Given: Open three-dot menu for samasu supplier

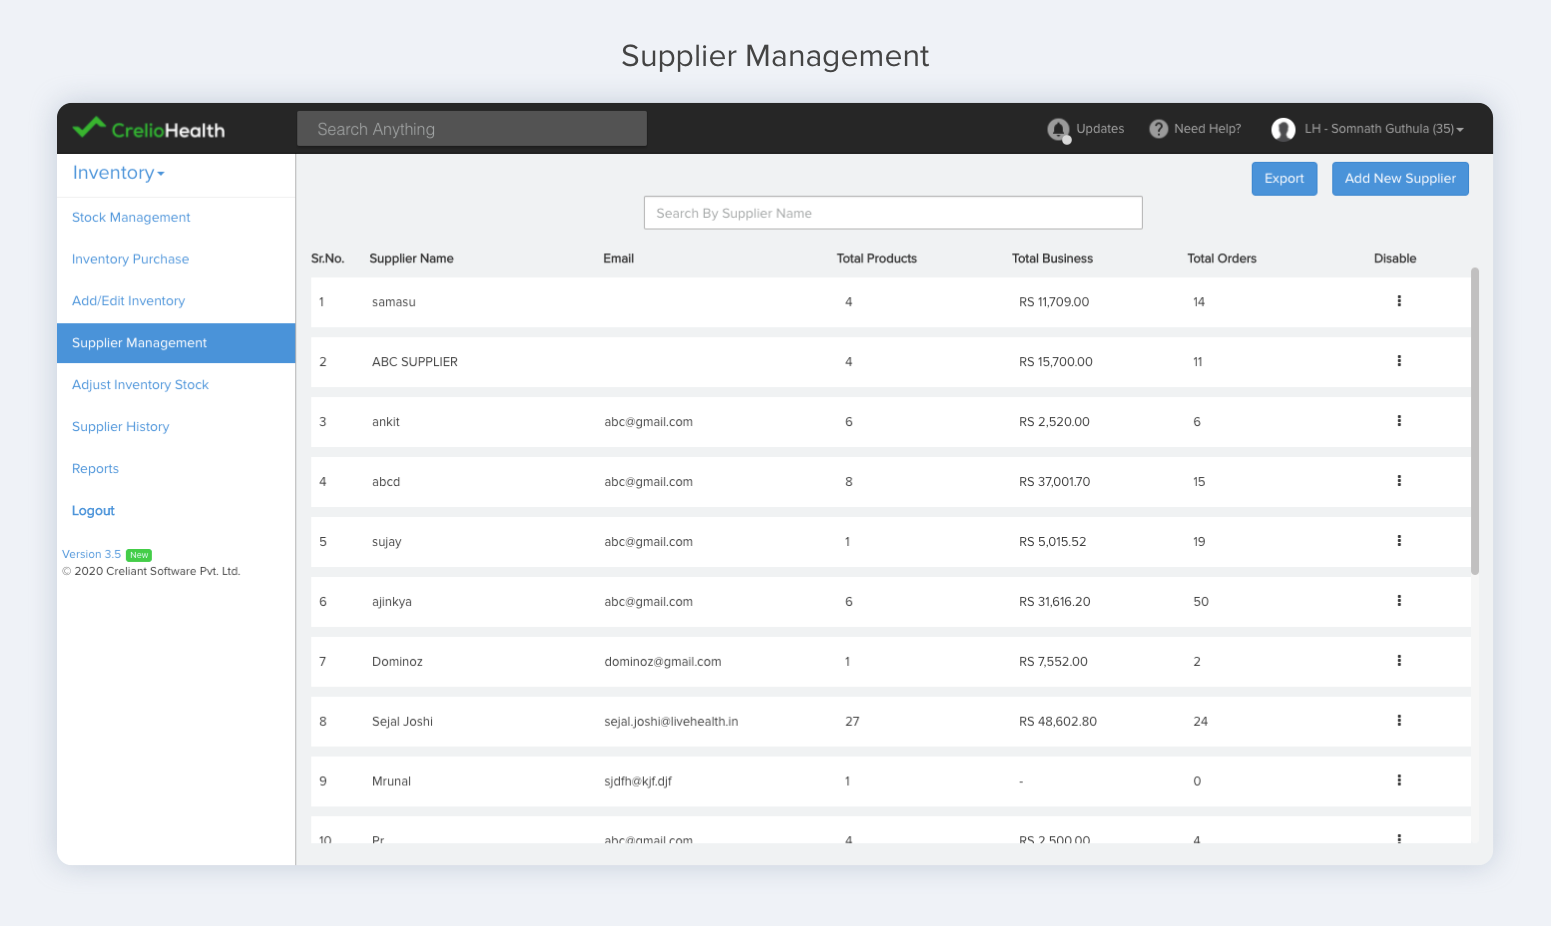Looking at the screenshot, I should [1399, 301].
